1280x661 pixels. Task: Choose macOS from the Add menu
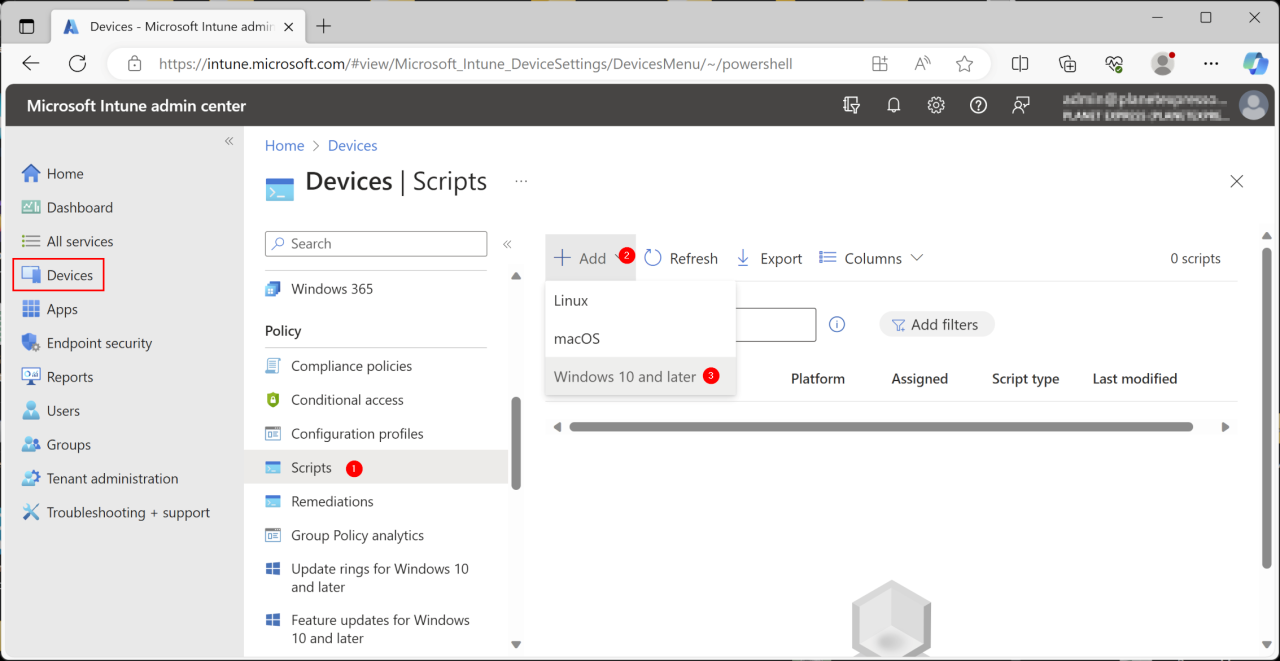pyautogui.click(x=577, y=338)
